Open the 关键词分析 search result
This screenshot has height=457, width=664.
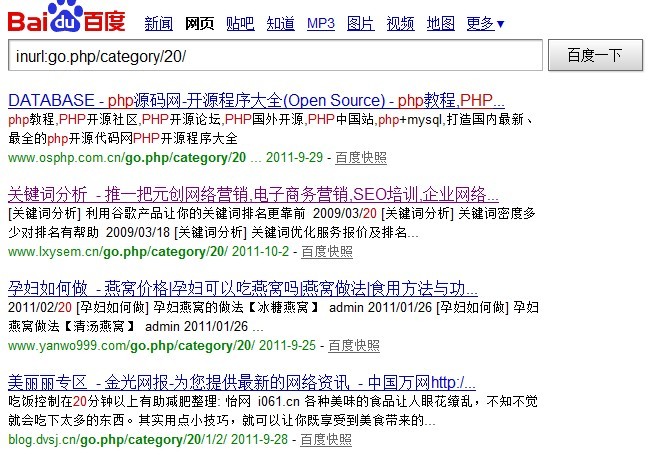[253, 194]
